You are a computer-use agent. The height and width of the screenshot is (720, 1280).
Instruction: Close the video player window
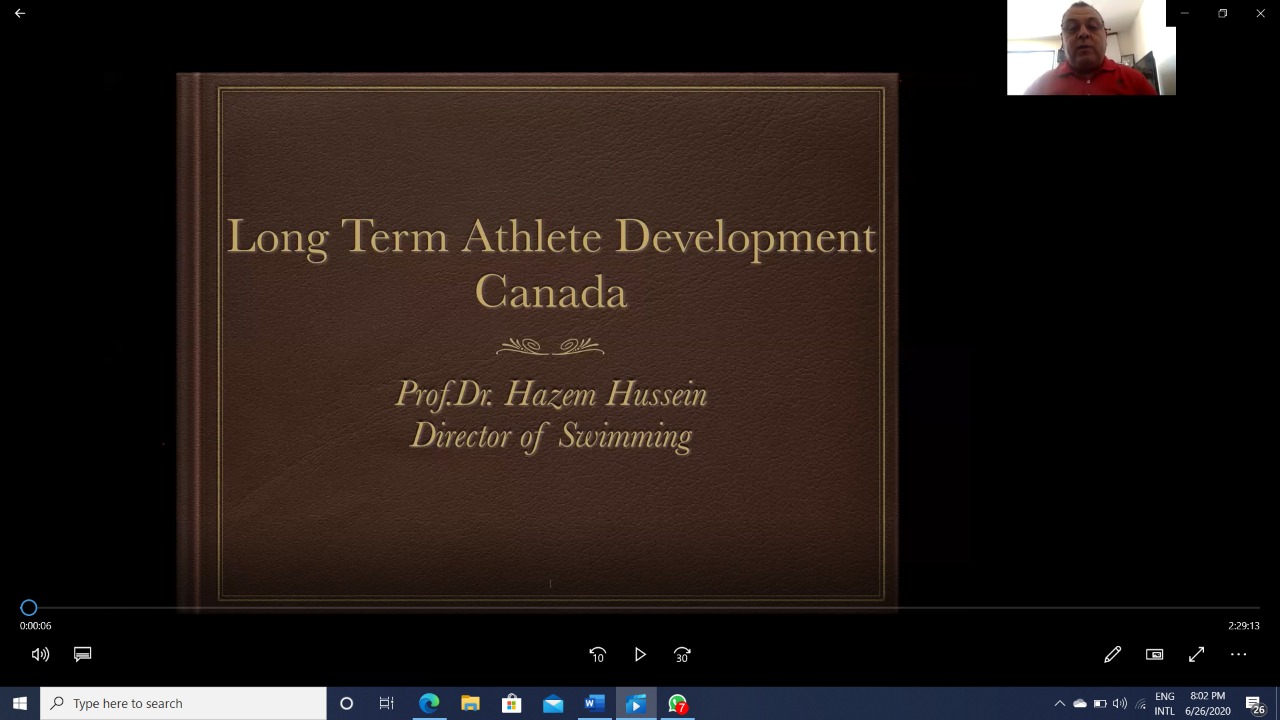[1260, 13]
